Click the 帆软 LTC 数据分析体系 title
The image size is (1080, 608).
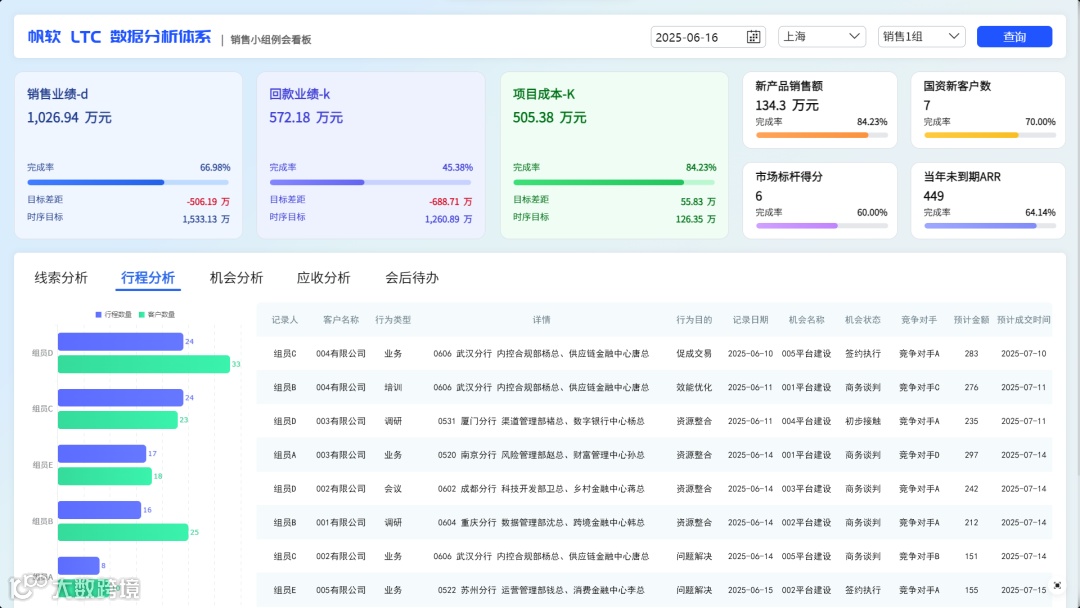pos(119,36)
